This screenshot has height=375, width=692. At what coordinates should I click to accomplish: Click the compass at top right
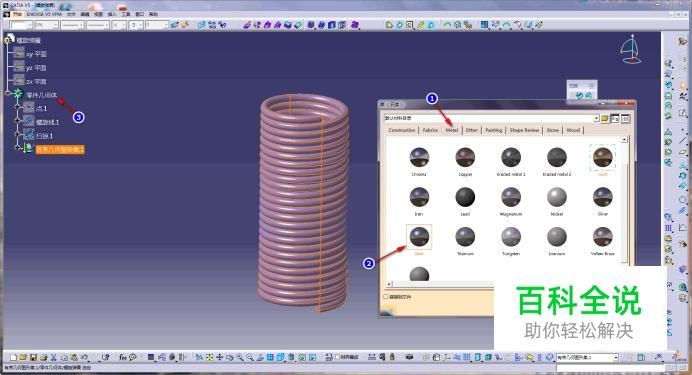click(631, 49)
